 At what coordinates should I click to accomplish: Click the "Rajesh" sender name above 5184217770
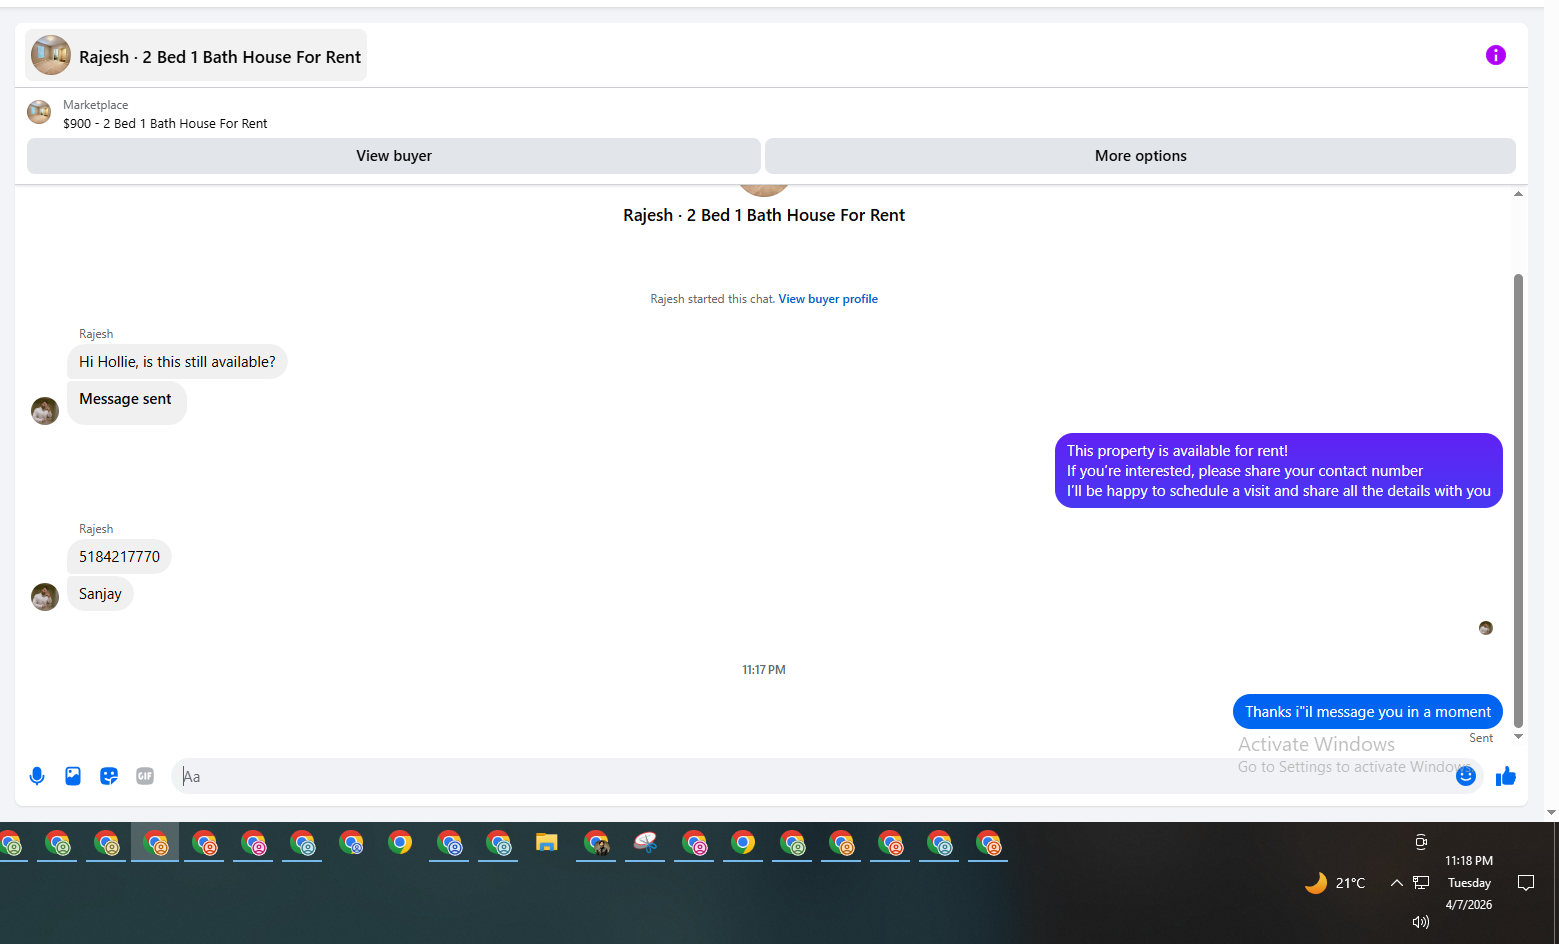[x=96, y=529]
